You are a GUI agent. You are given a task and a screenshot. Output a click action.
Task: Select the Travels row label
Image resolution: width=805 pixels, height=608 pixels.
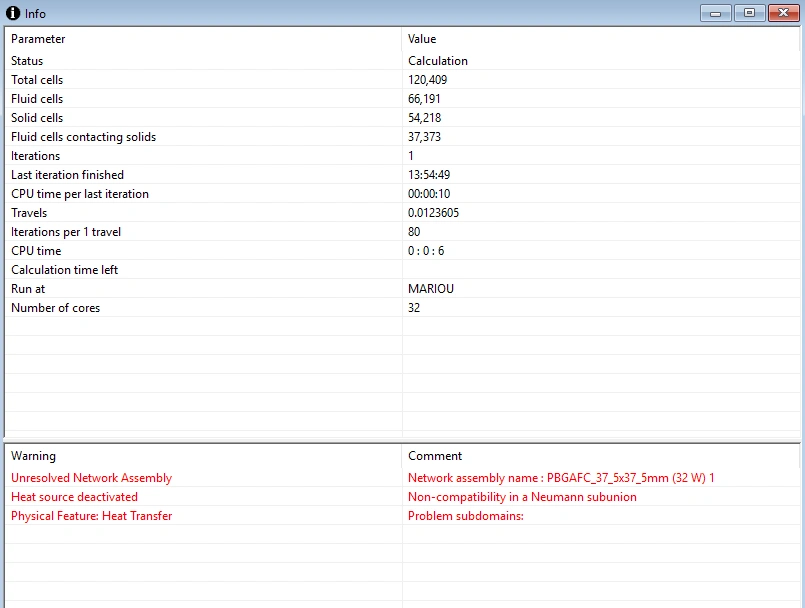point(29,213)
